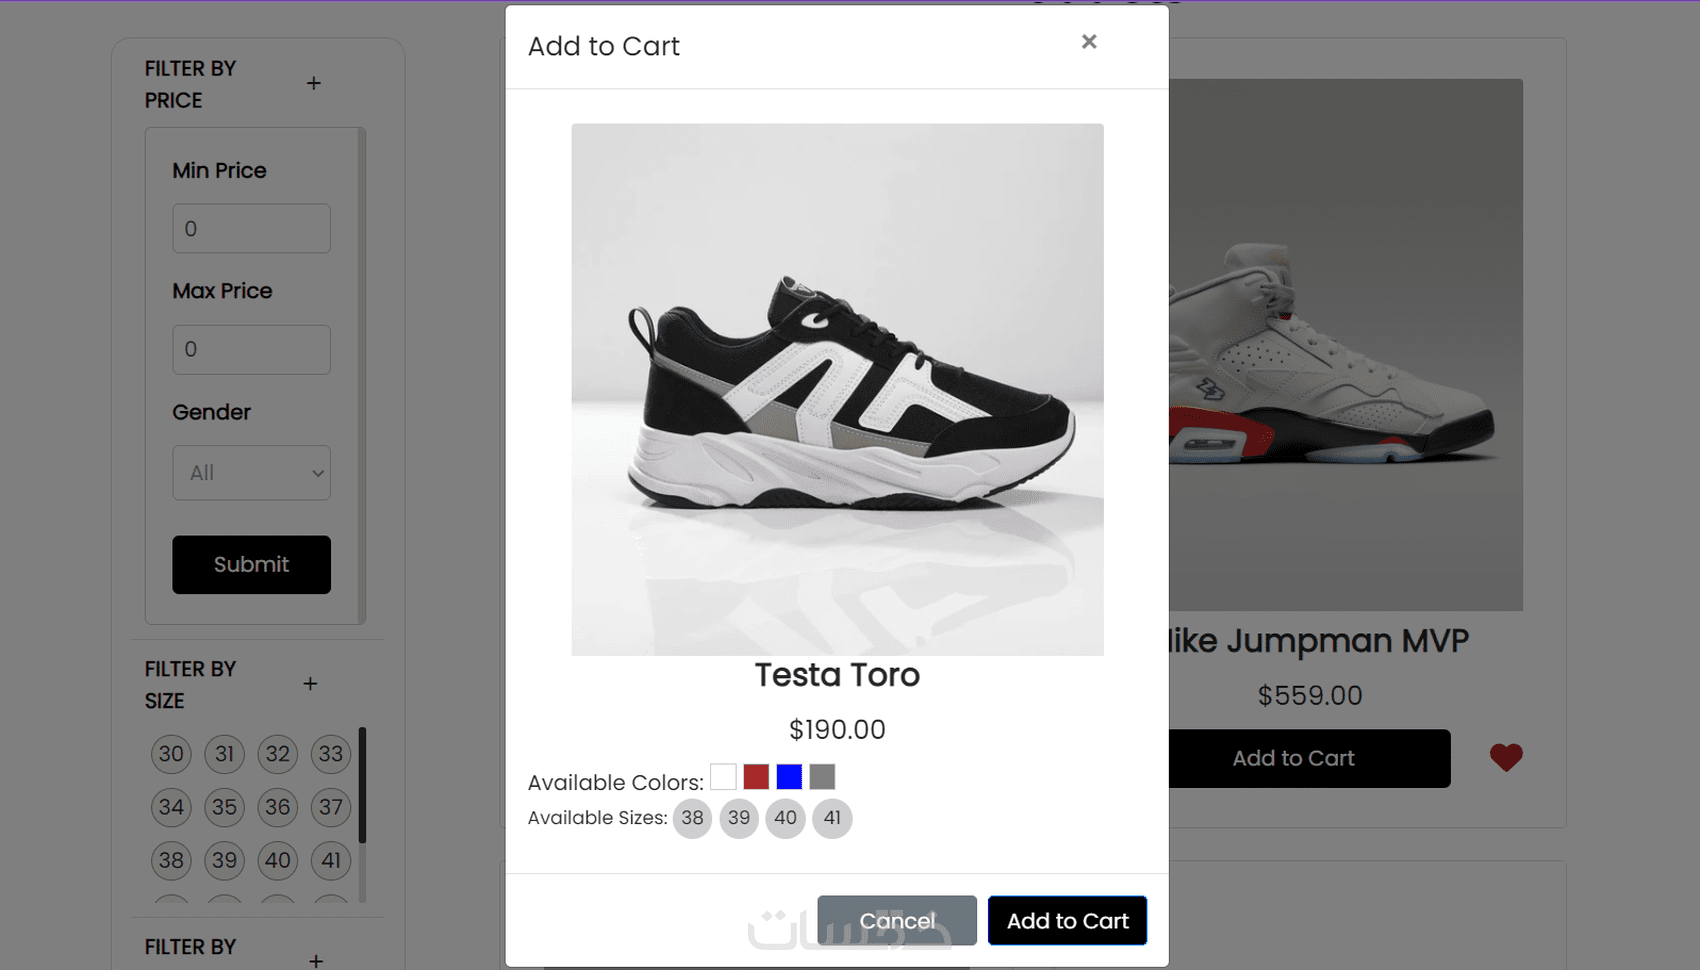This screenshot has width=1700, height=970.
Task: Toggle size 30 in size filter
Action: pyautogui.click(x=171, y=754)
